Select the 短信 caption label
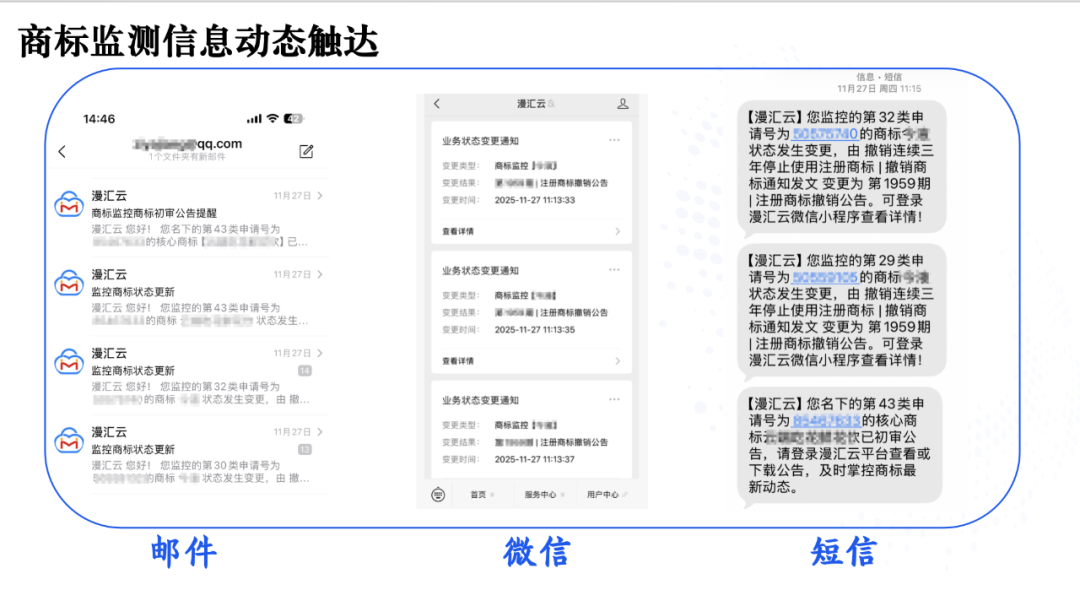 pos(843,552)
